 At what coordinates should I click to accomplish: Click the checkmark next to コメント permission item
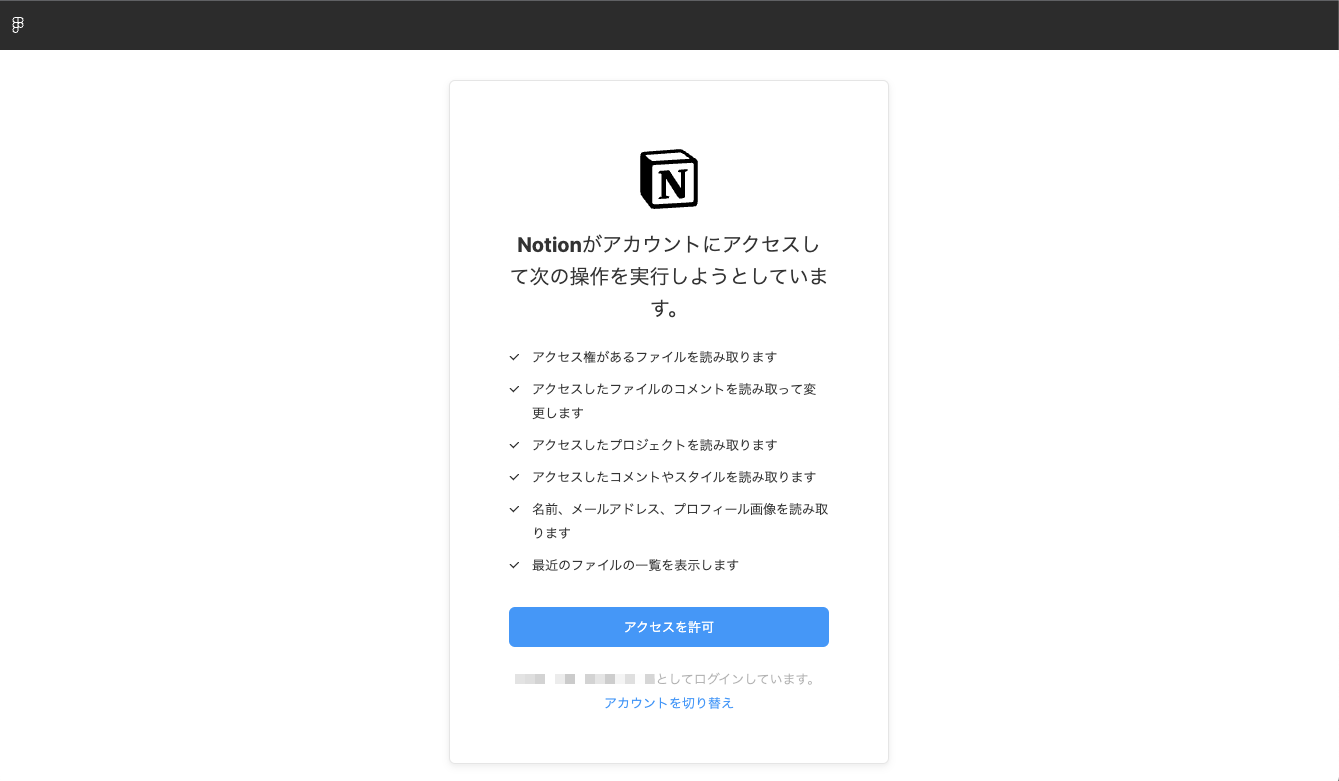(x=514, y=389)
